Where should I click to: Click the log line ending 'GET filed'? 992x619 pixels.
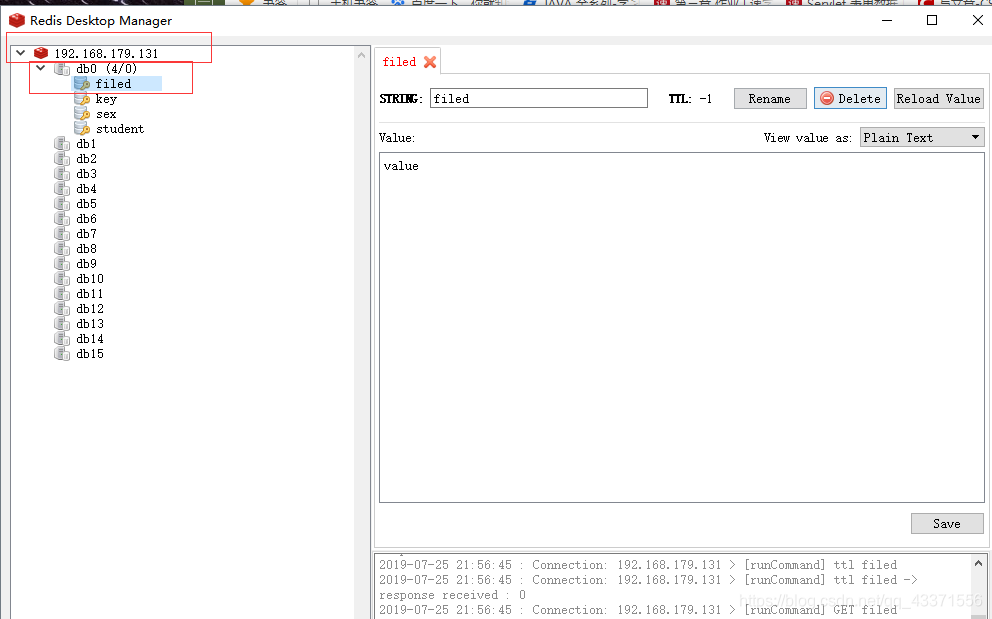(638, 610)
